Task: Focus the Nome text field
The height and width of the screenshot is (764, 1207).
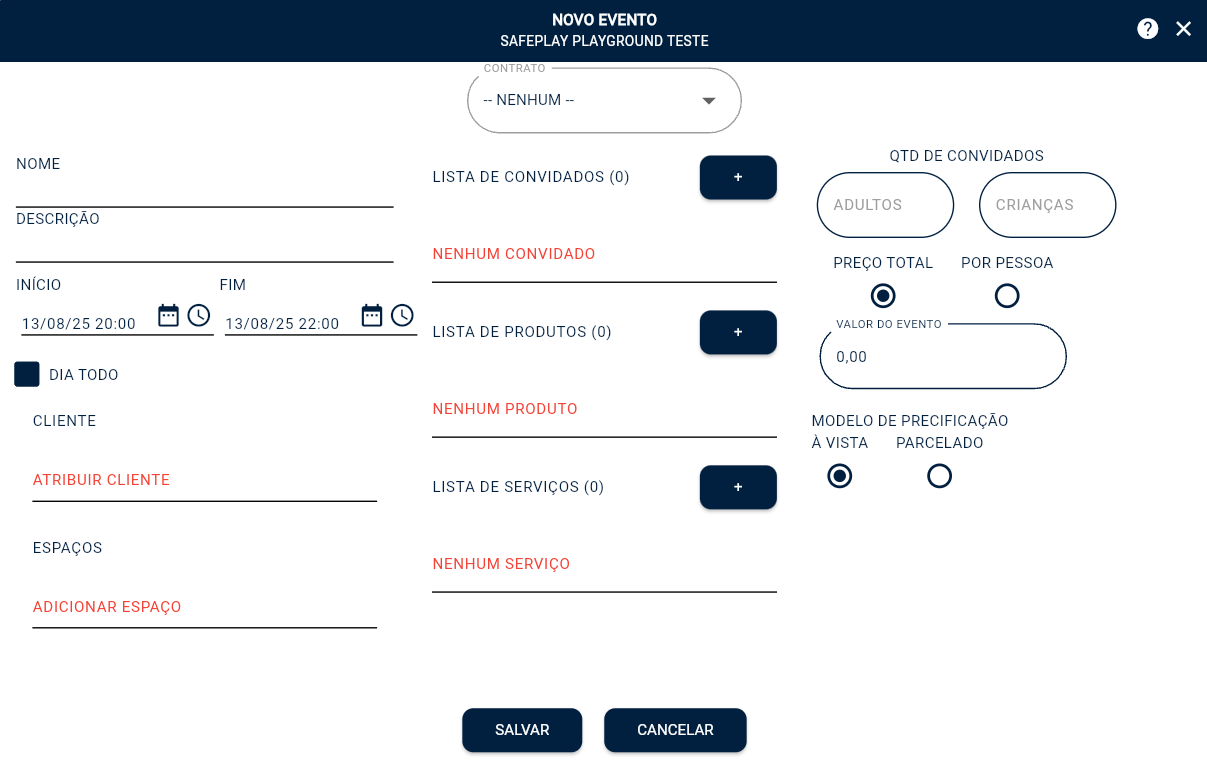Action: point(204,190)
